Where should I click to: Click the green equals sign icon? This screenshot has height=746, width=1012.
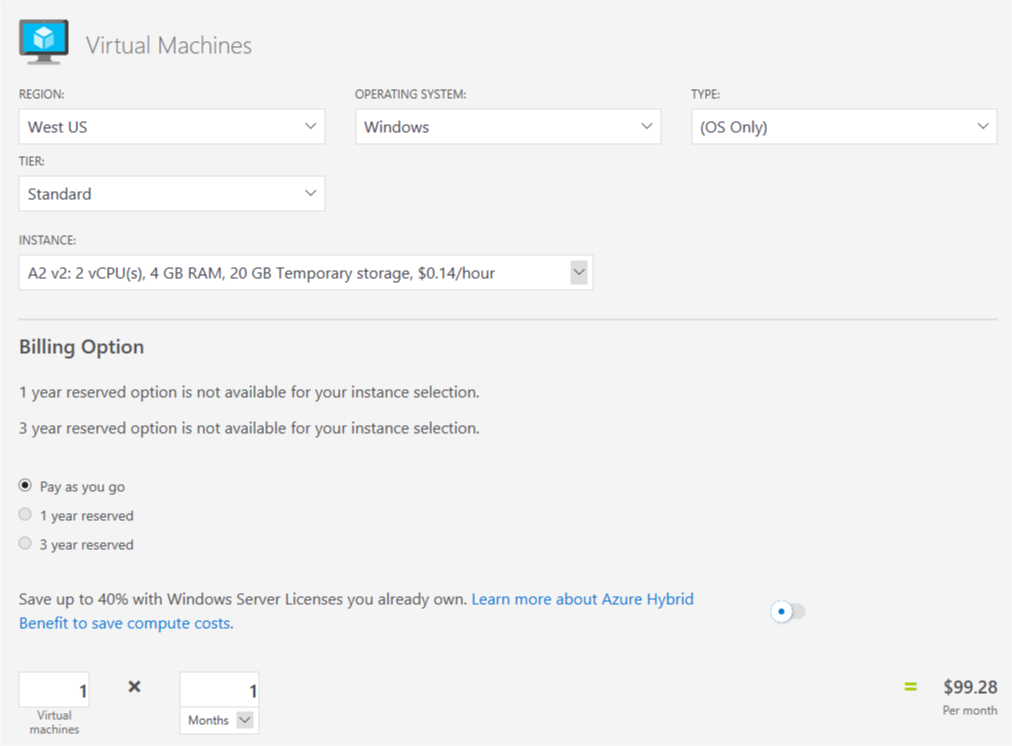[911, 687]
